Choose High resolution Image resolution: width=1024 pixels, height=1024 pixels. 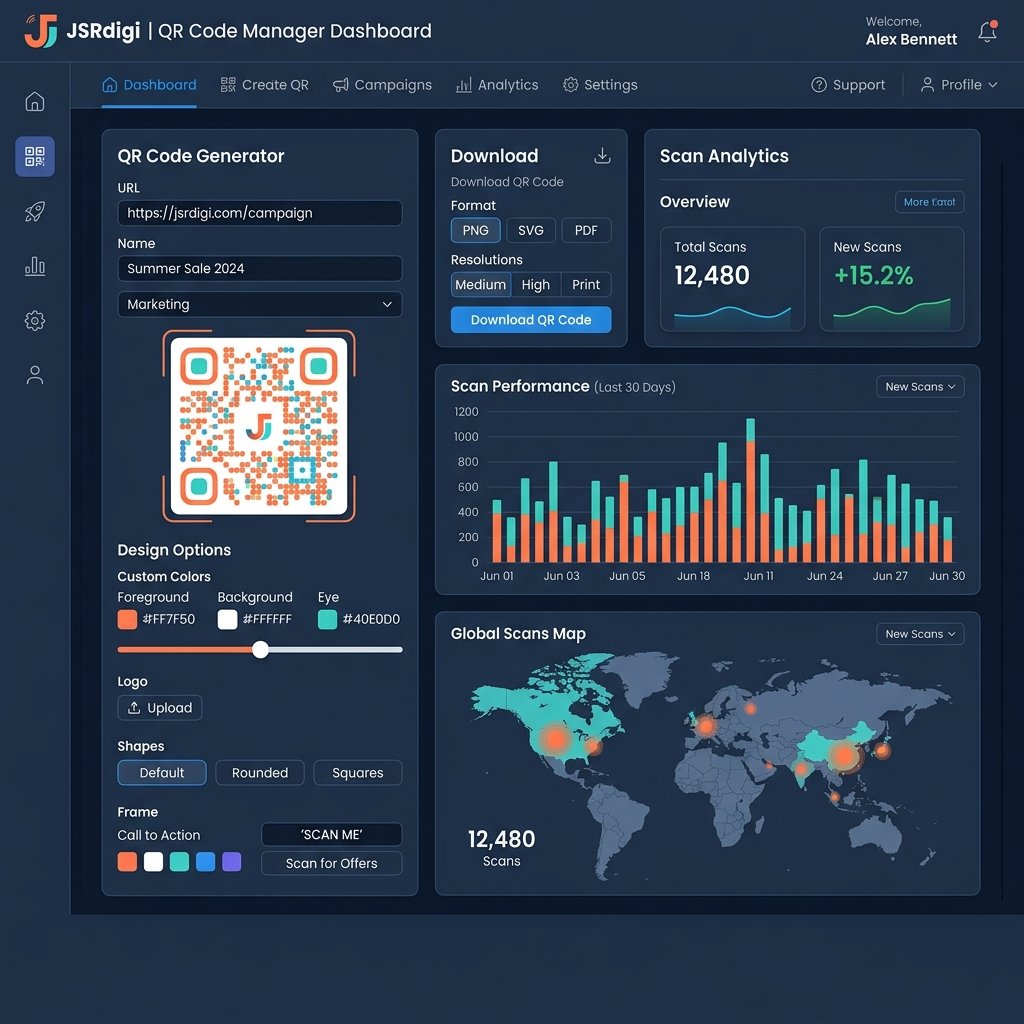click(x=536, y=285)
